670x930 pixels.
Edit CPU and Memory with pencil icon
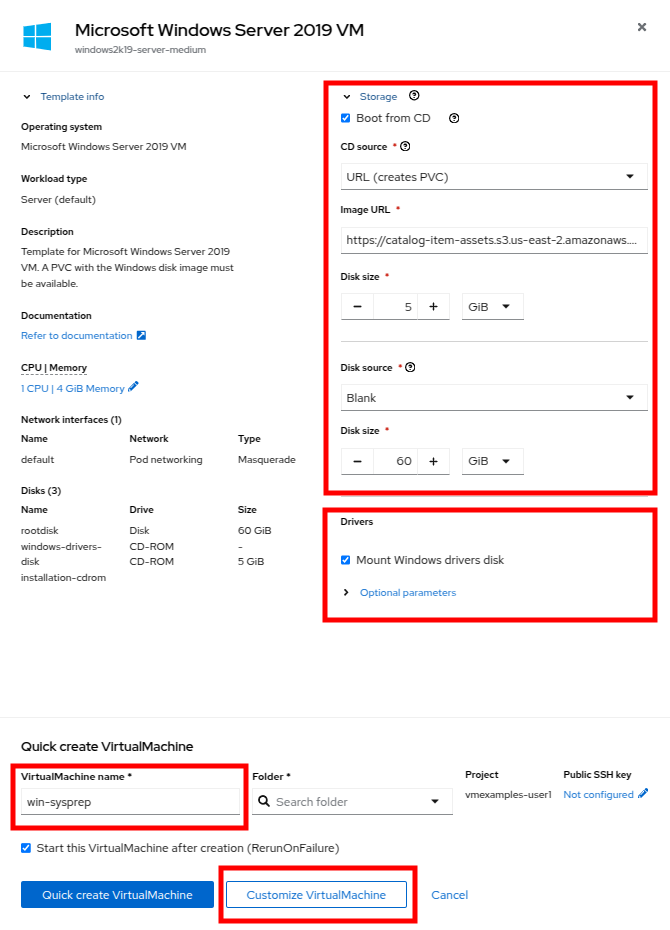pos(134,388)
